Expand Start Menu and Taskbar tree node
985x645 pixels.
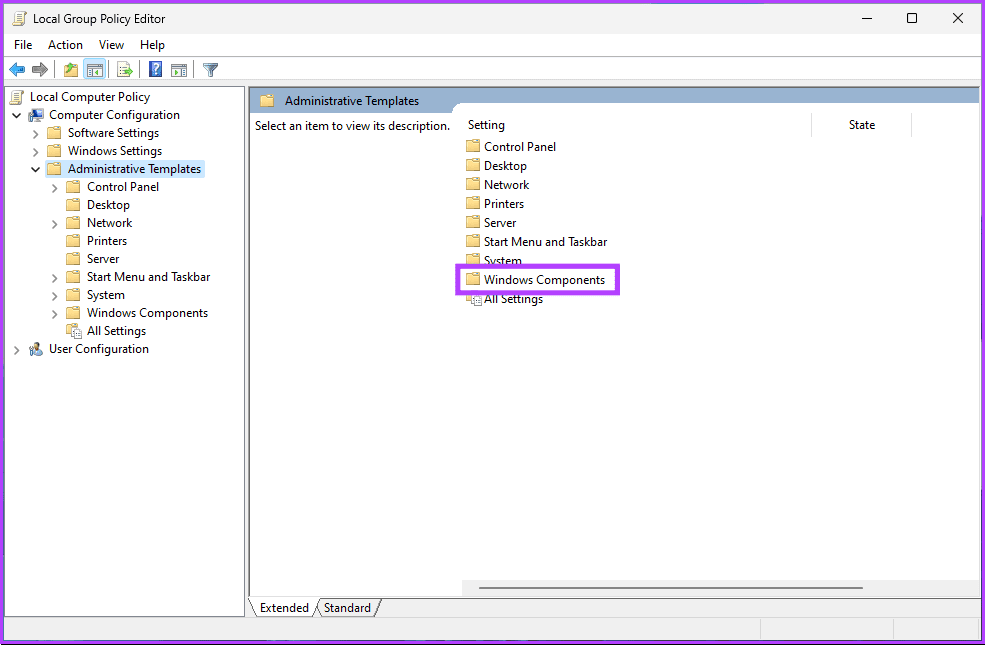point(54,278)
